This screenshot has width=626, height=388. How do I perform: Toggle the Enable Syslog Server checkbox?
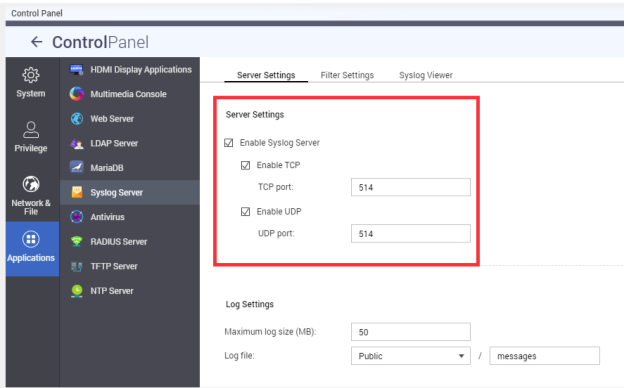[228, 143]
